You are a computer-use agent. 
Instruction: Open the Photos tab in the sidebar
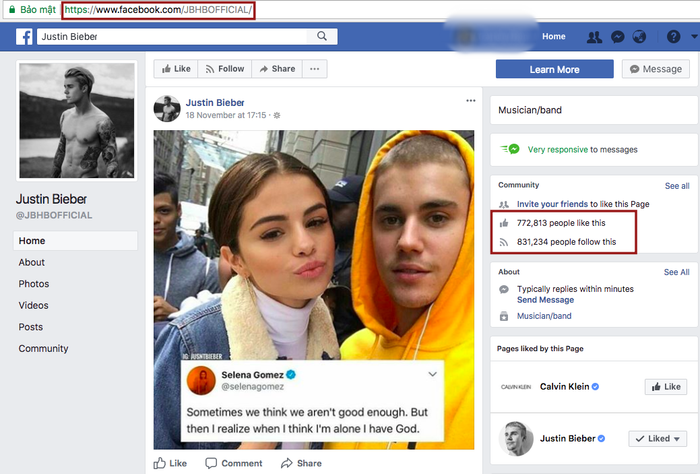pyautogui.click(x=33, y=284)
